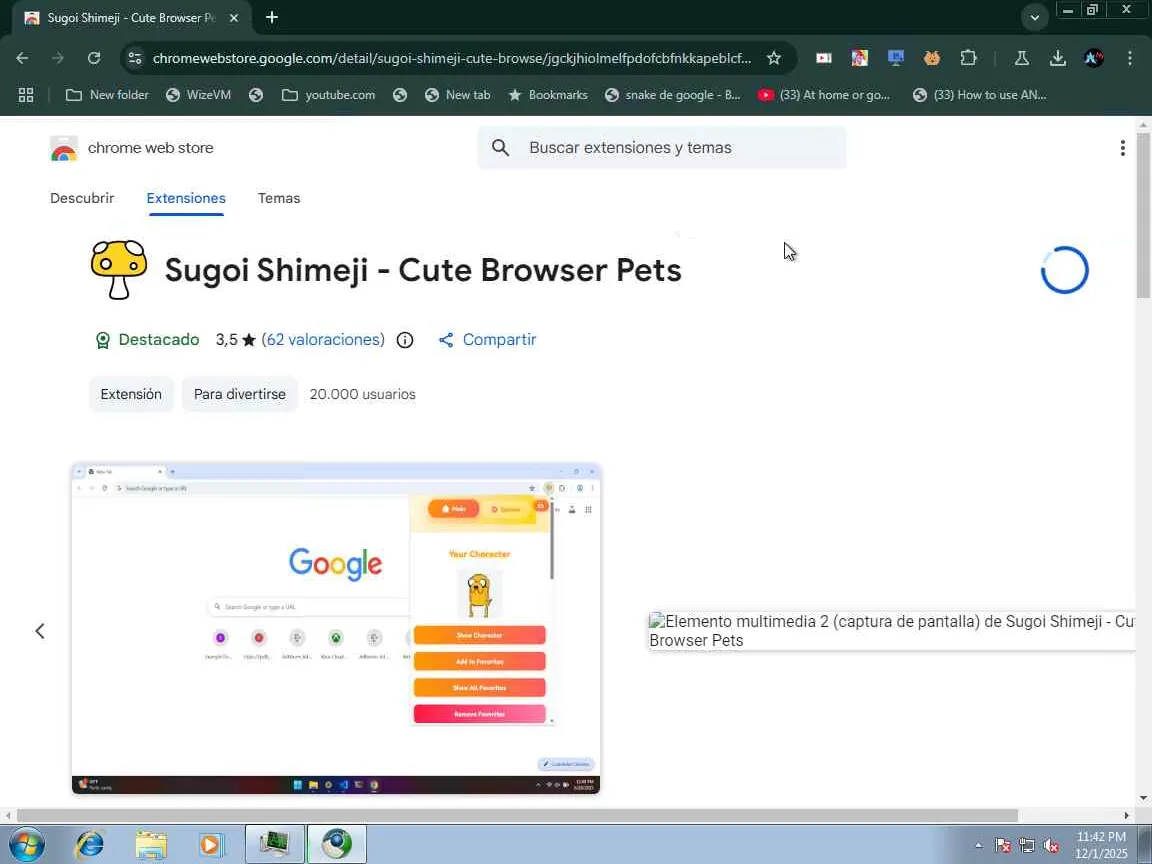1152x864 pixels.
Task: Open the first screenshot thumbnail
Action: coord(336,629)
